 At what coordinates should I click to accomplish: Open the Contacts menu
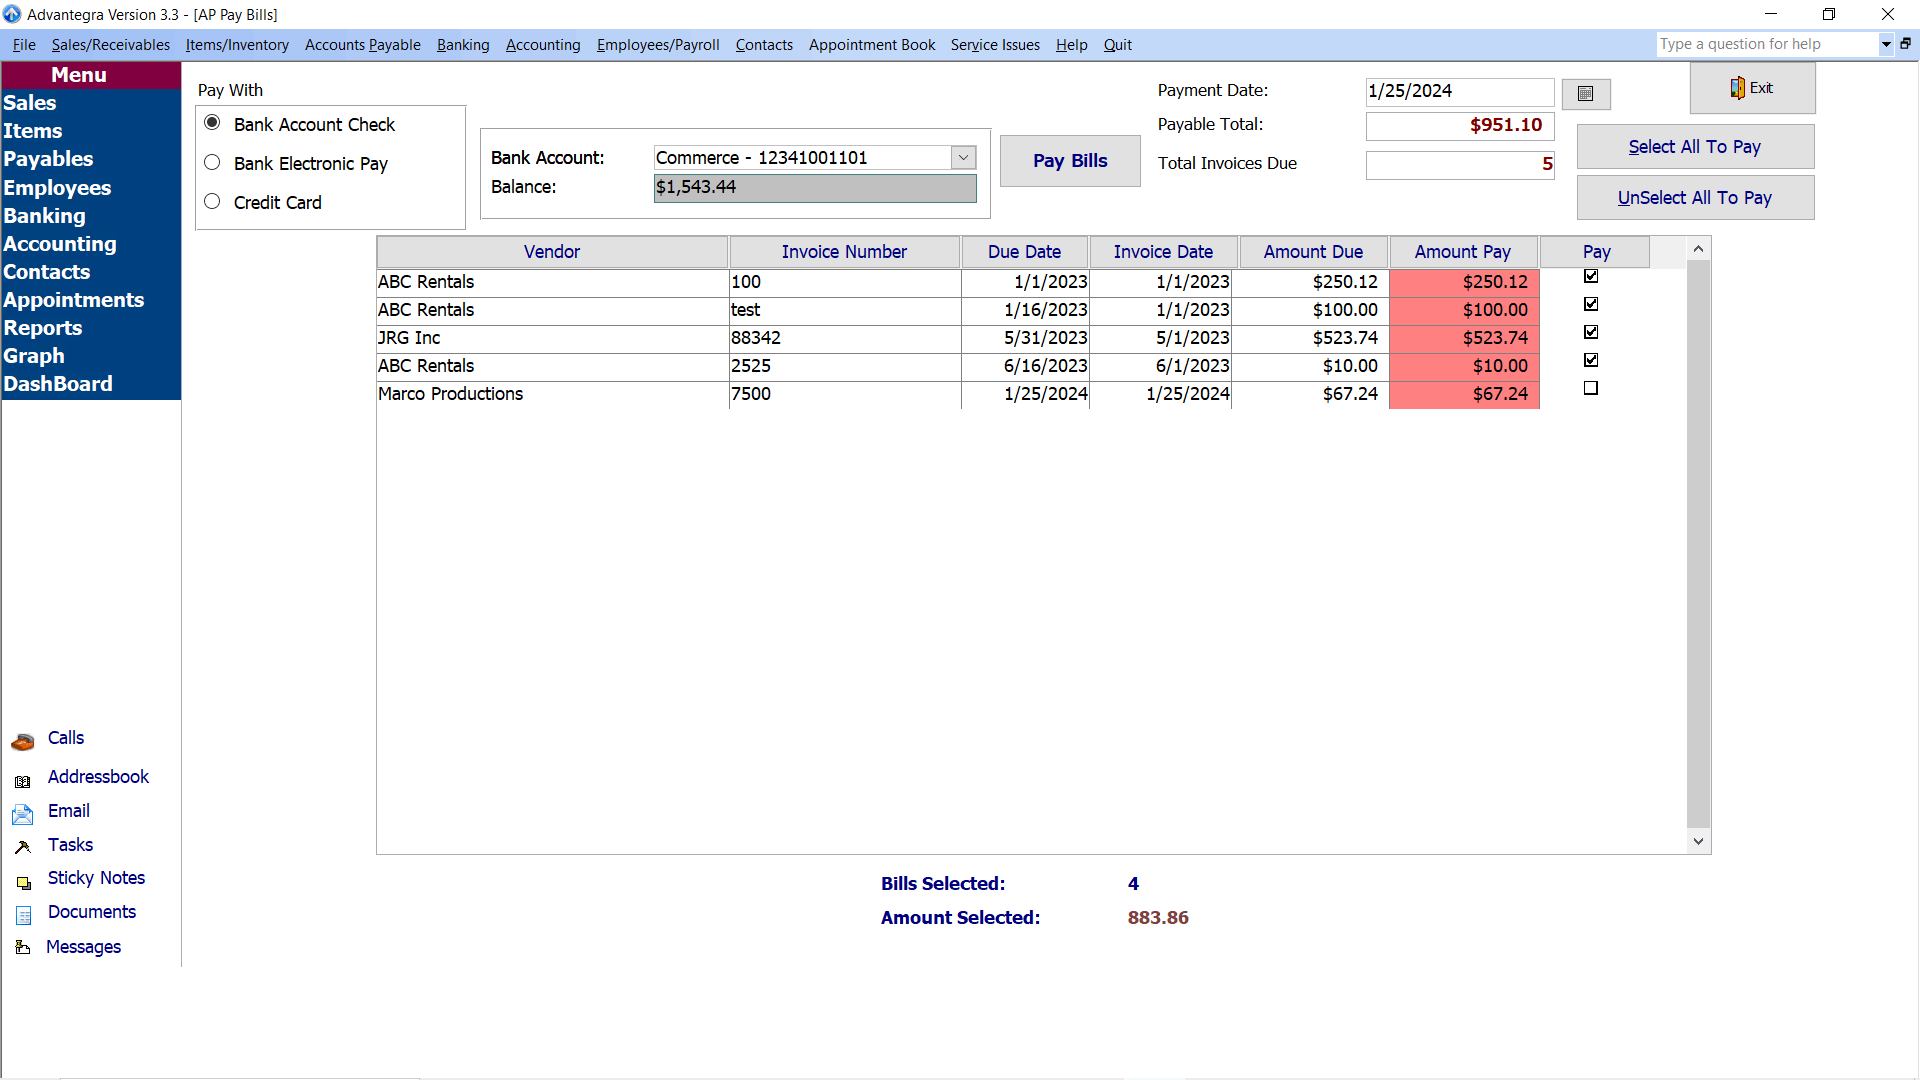(764, 45)
